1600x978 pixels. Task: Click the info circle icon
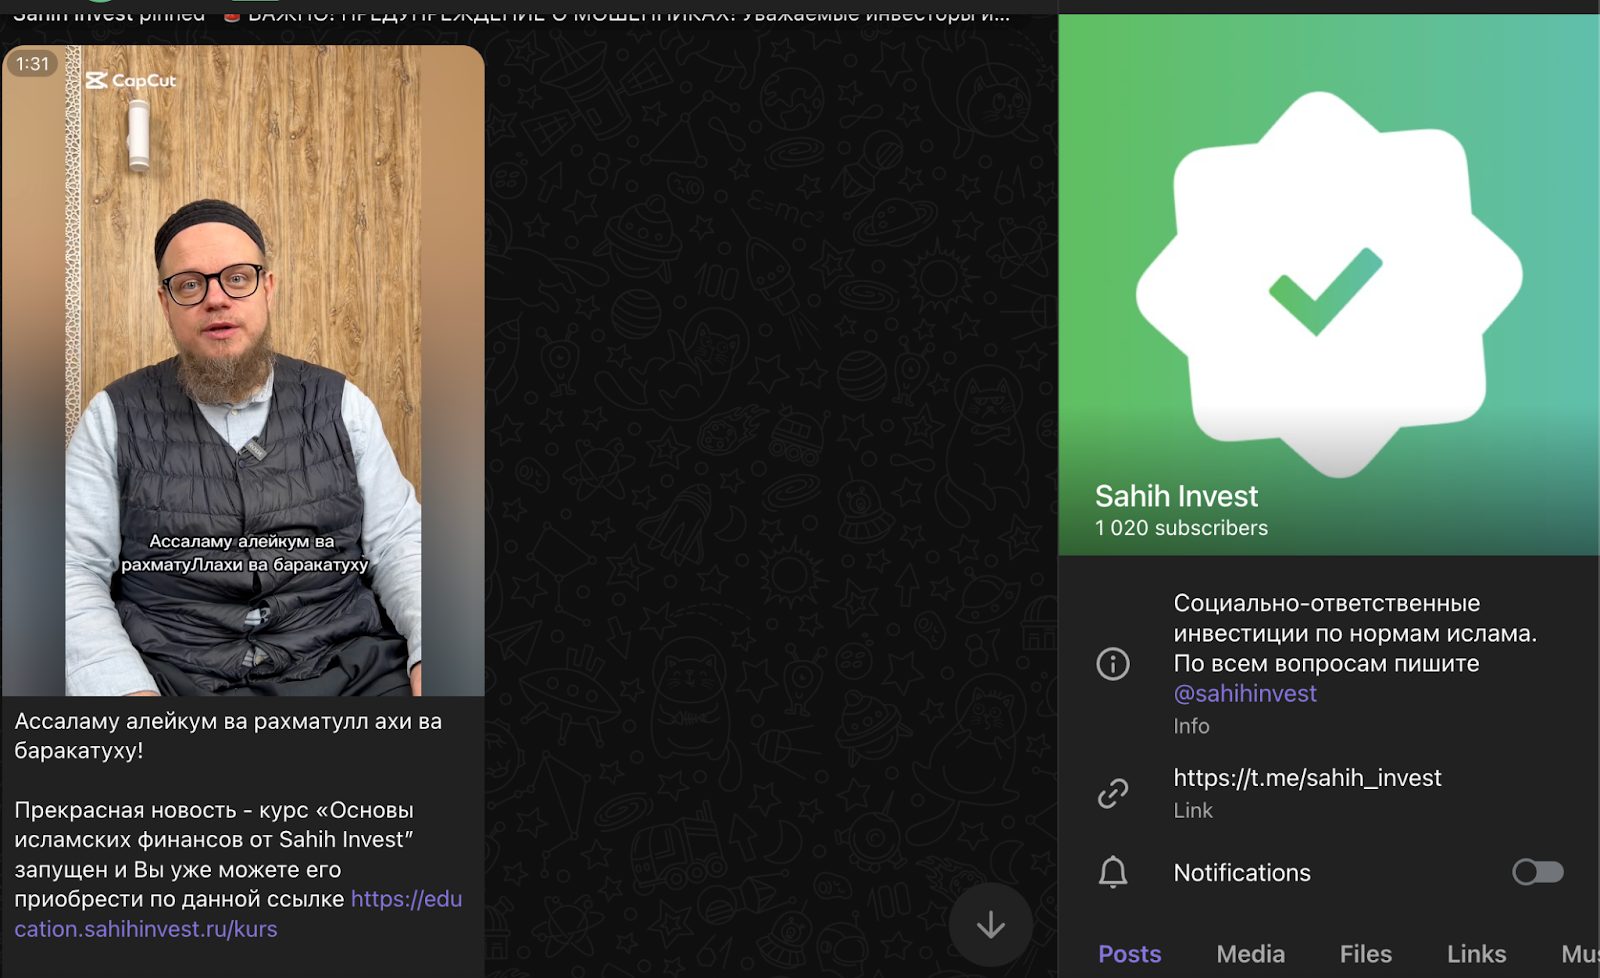point(1113,664)
